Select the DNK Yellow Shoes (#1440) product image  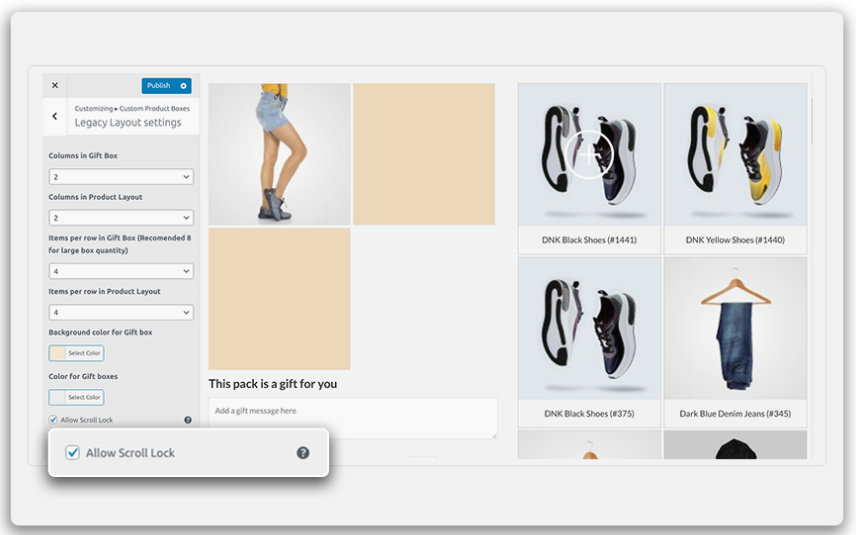pyautogui.click(x=735, y=154)
